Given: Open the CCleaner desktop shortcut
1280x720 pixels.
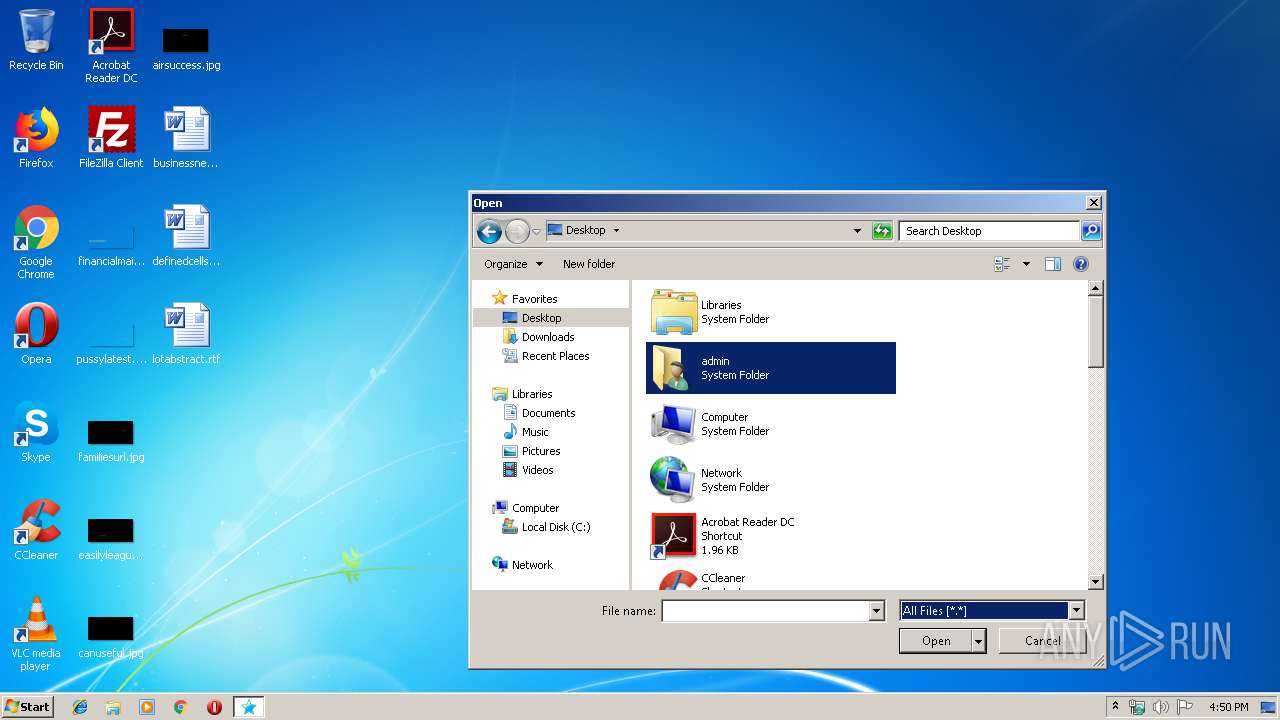Looking at the screenshot, I should coord(36,531).
